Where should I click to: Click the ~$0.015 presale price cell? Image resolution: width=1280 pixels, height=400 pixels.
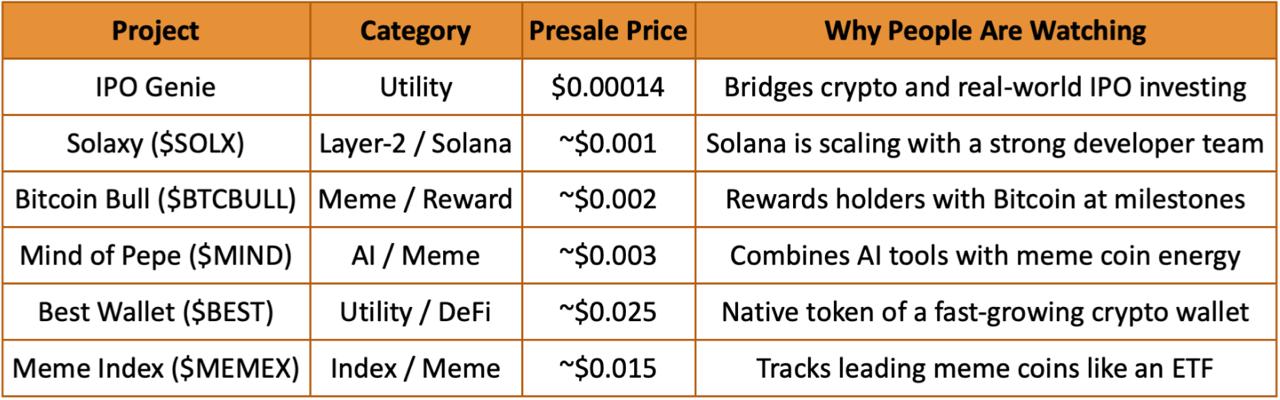coord(608,368)
